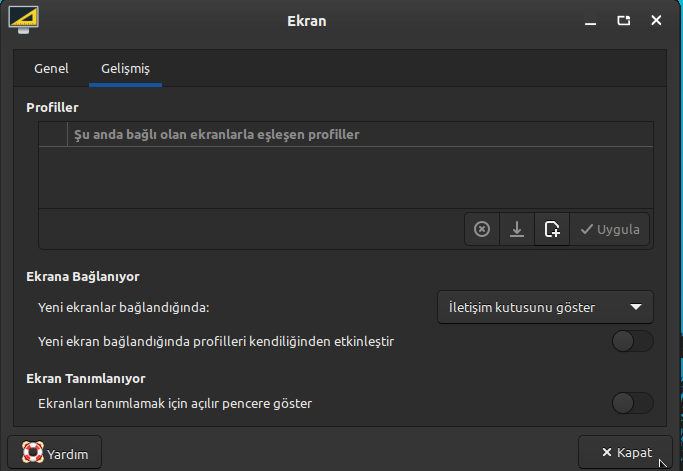The width and height of the screenshot is (683, 471).
Task: Click the delete profile (circled X) icon
Action: point(482,229)
